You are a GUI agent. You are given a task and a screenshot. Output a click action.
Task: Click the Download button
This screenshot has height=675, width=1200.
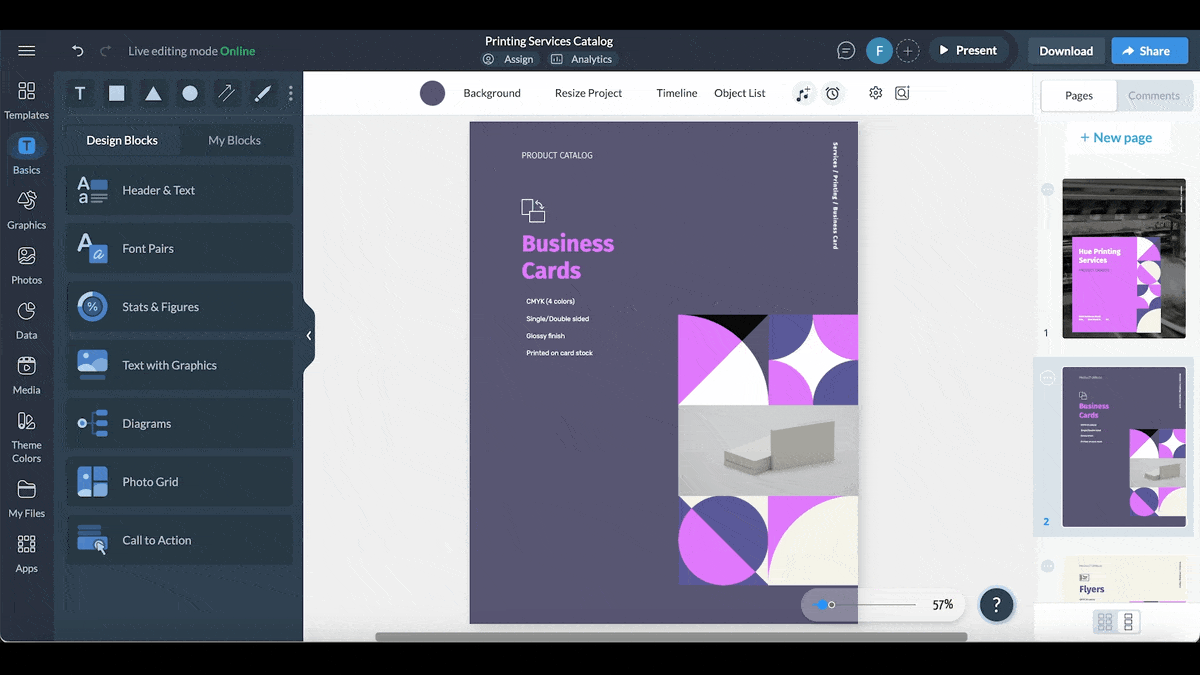(x=1065, y=50)
